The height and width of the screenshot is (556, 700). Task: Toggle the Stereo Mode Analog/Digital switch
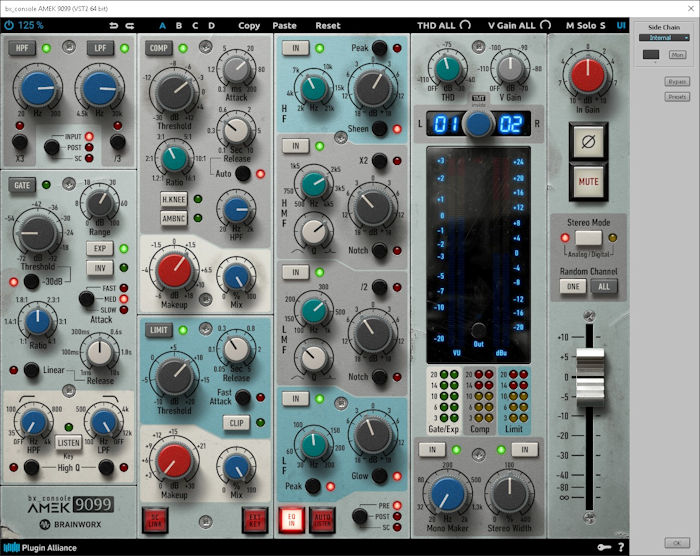(588, 238)
